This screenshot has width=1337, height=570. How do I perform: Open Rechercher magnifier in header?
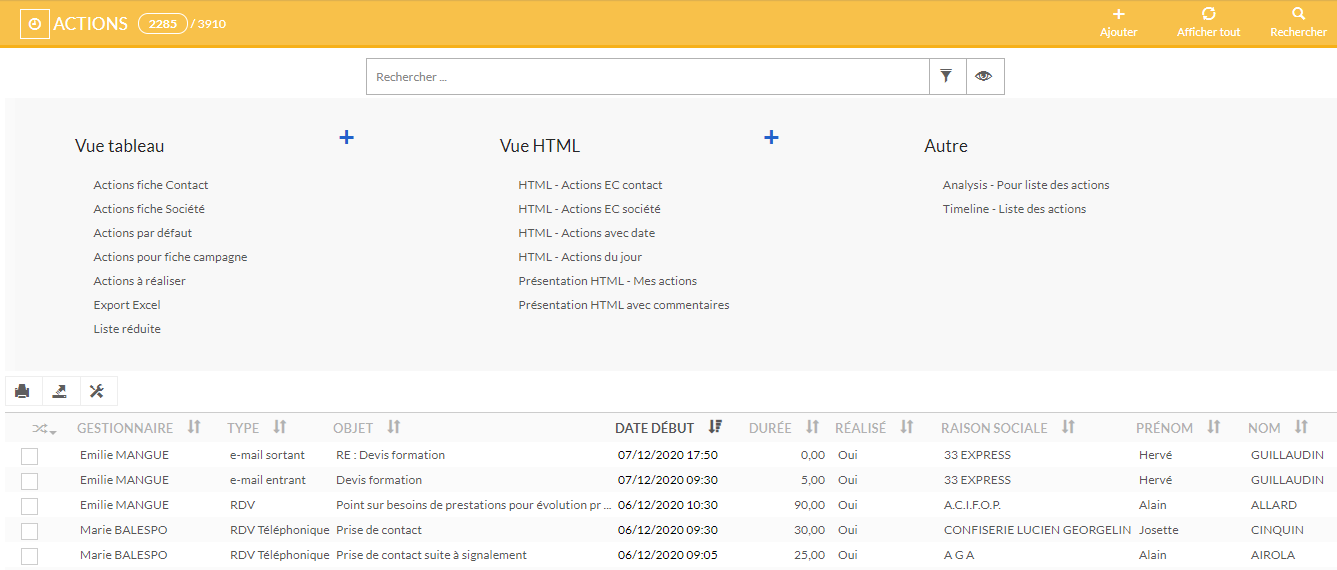pos(1298,14)
